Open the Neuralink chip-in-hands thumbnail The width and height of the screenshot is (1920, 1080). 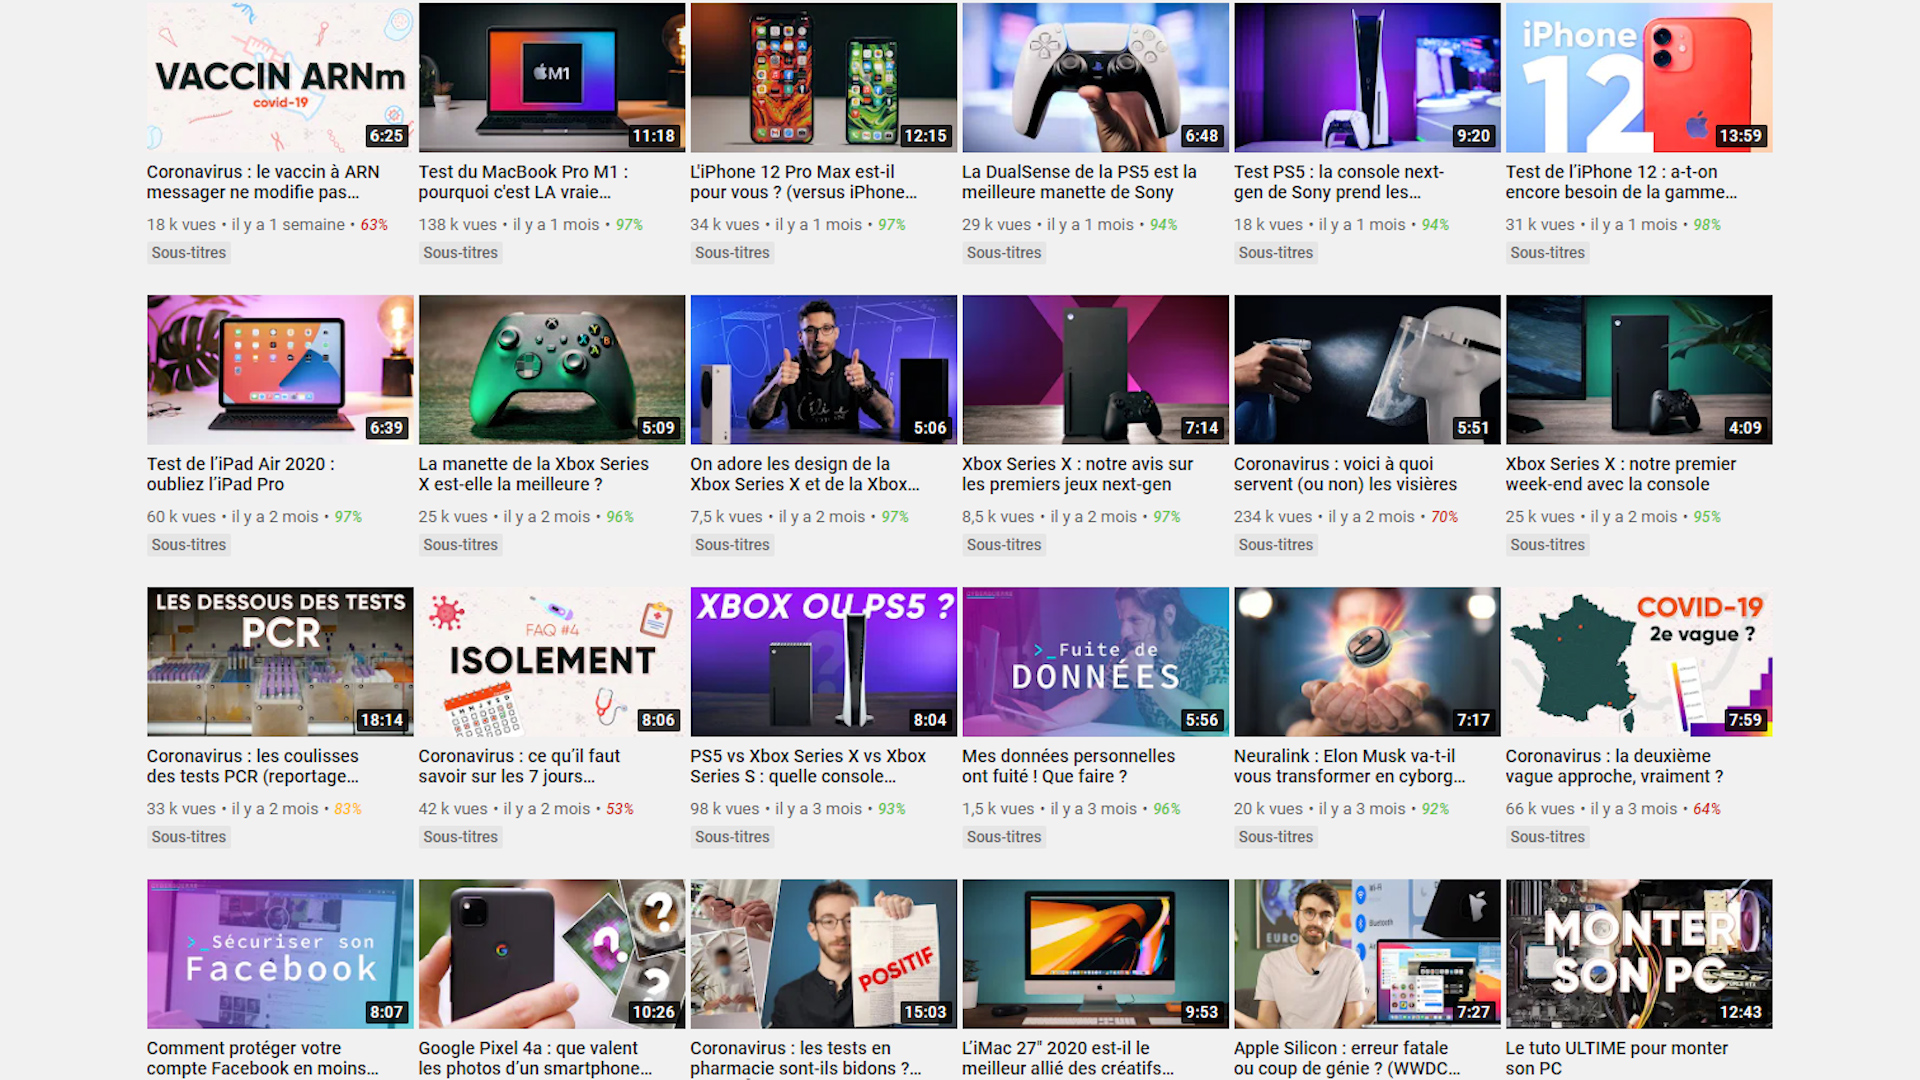click(1367, 661)
